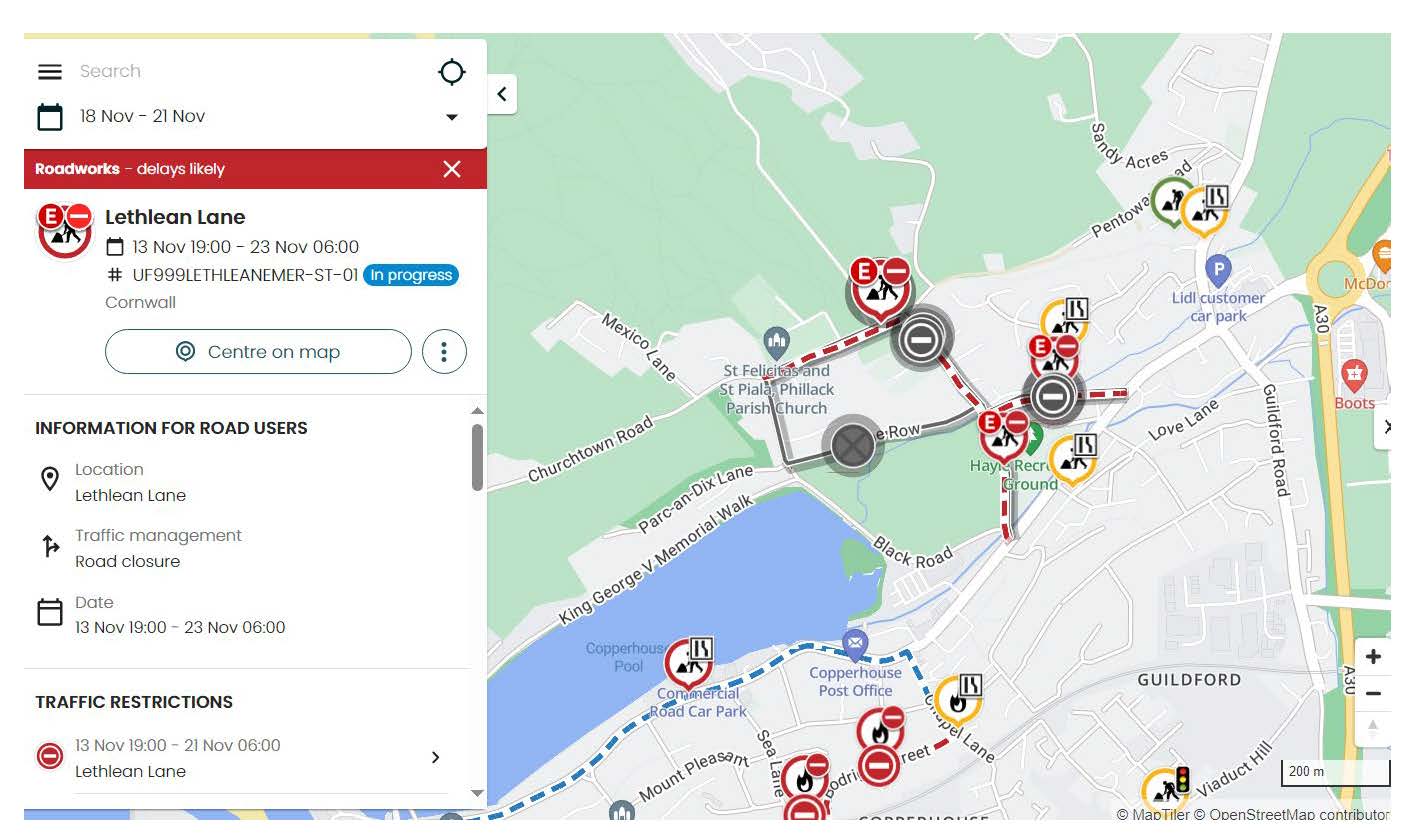Click the OpenStreetMap contributors attribution link
Image resolution: width=1418 pixels, height=837 pixels.
click(1298, 814)
